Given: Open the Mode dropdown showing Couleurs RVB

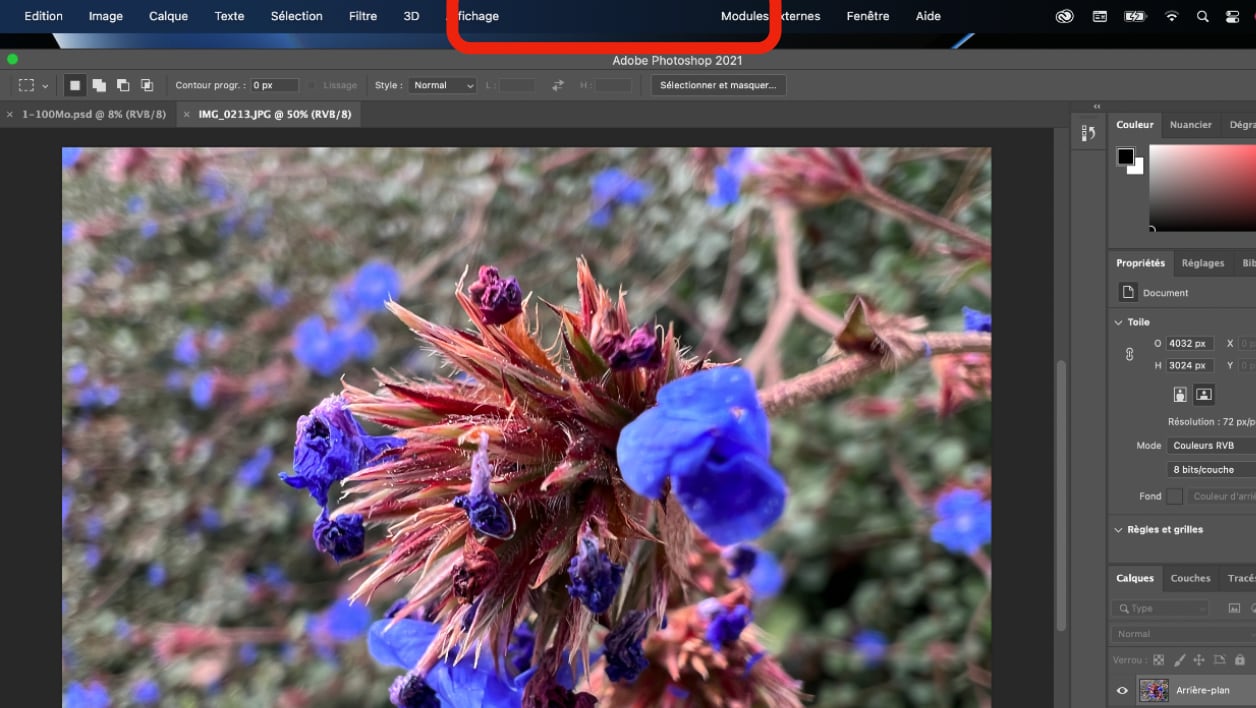Looking at the screenshot, I should click(1210, 446).
